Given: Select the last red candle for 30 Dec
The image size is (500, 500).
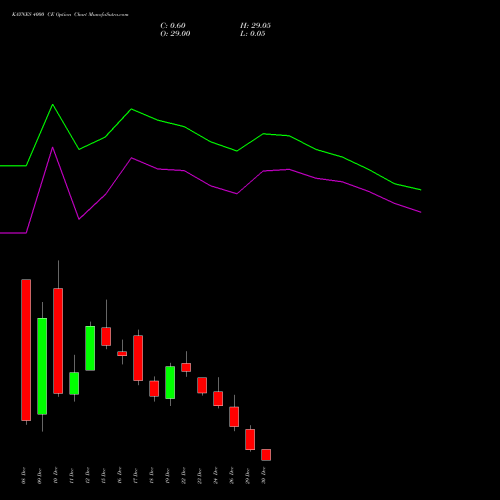Looking at the screenshot, I should pyautogui.click(x=266, y=455).
